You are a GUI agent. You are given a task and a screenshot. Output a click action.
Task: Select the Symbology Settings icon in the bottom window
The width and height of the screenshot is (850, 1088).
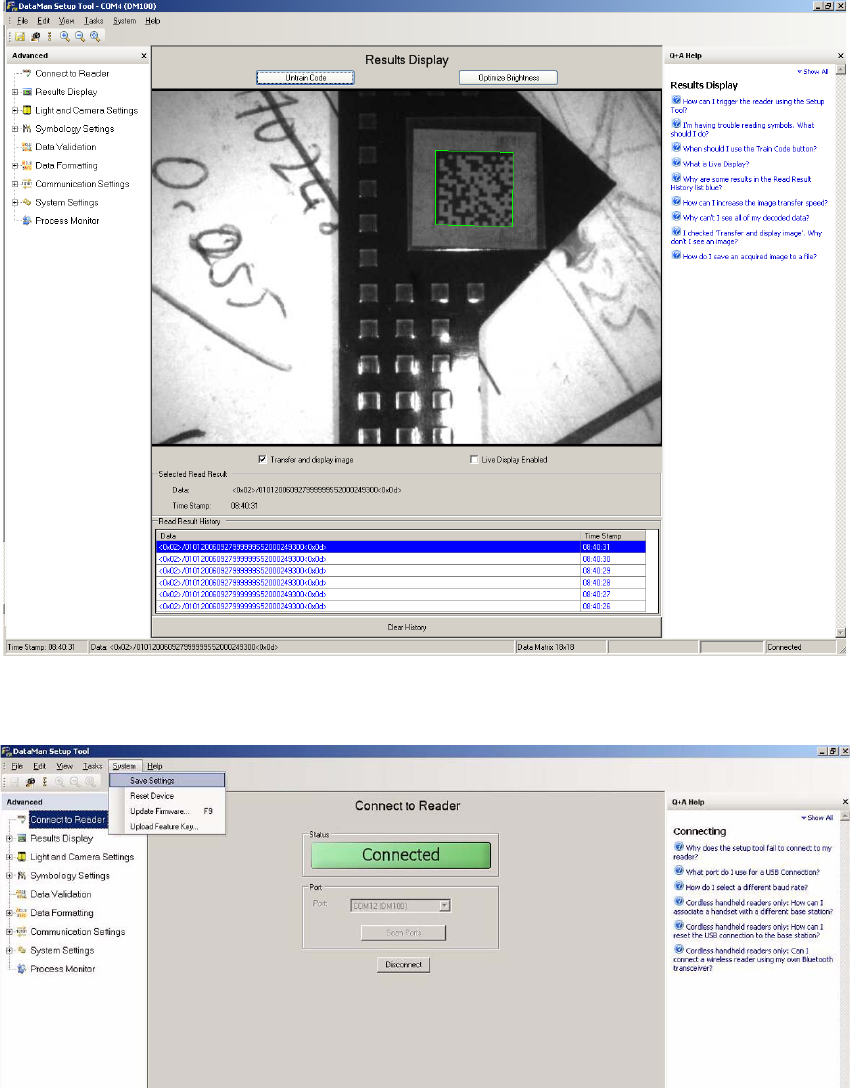tap(22, 876)
